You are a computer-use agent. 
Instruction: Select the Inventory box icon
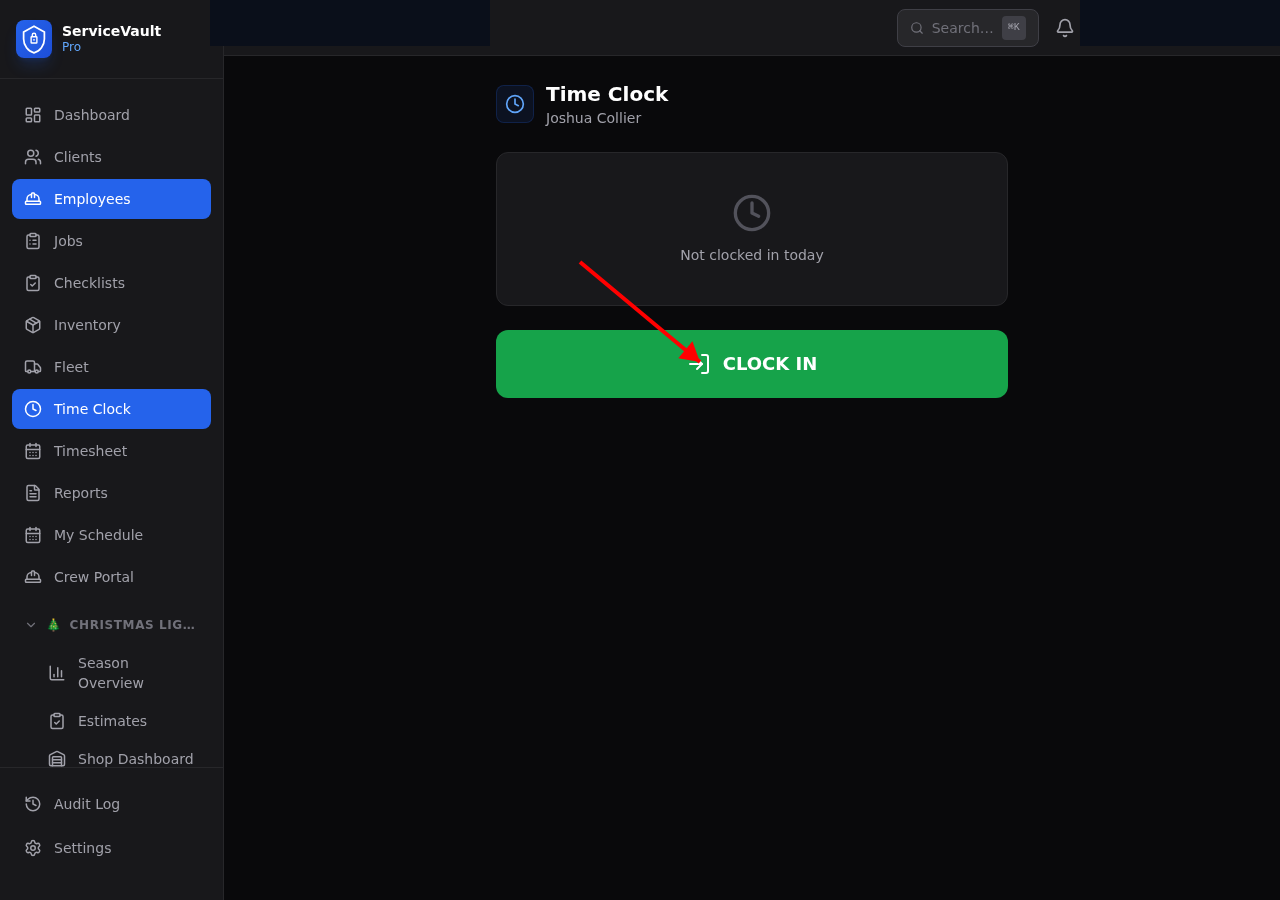pos(31,325)
